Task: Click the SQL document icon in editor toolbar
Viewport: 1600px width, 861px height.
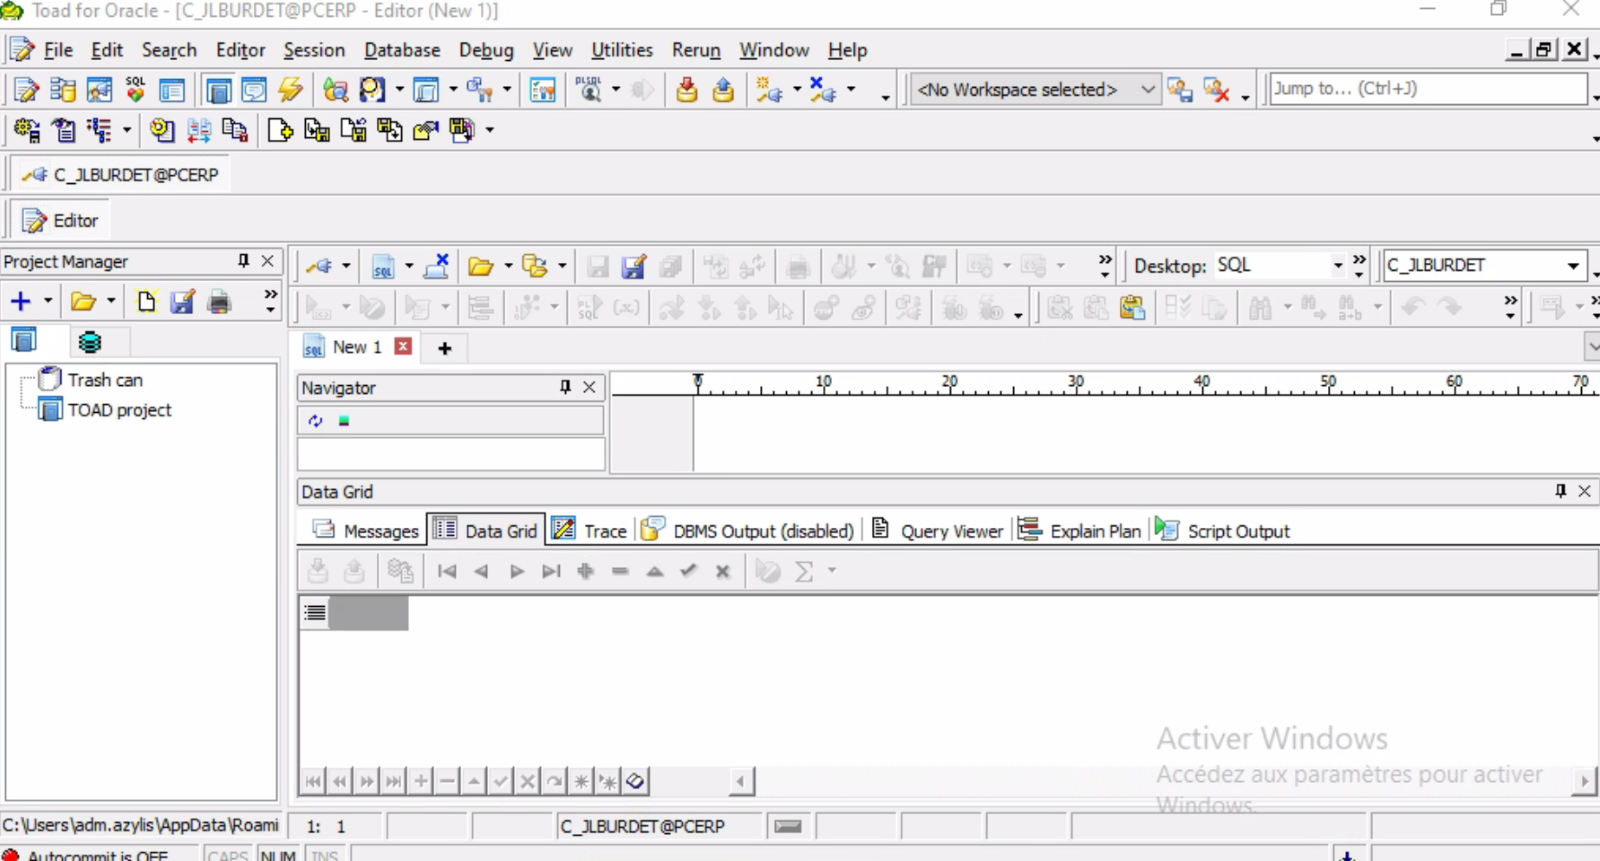Action: coord(383,267)
